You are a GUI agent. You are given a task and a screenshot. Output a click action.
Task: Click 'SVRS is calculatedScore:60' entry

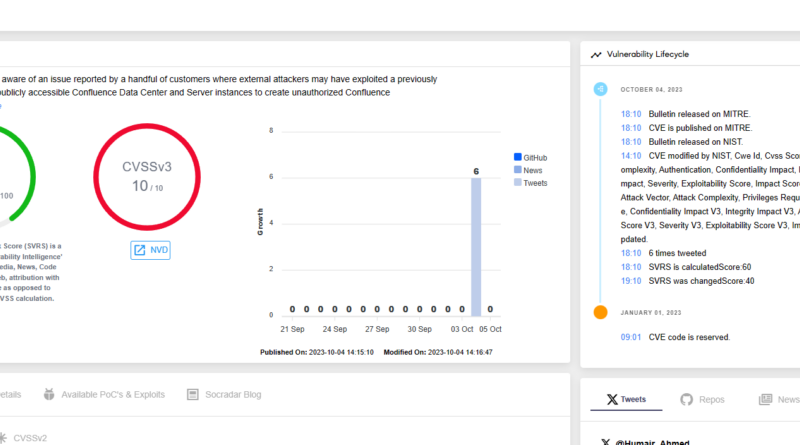[x=699, y=267]
